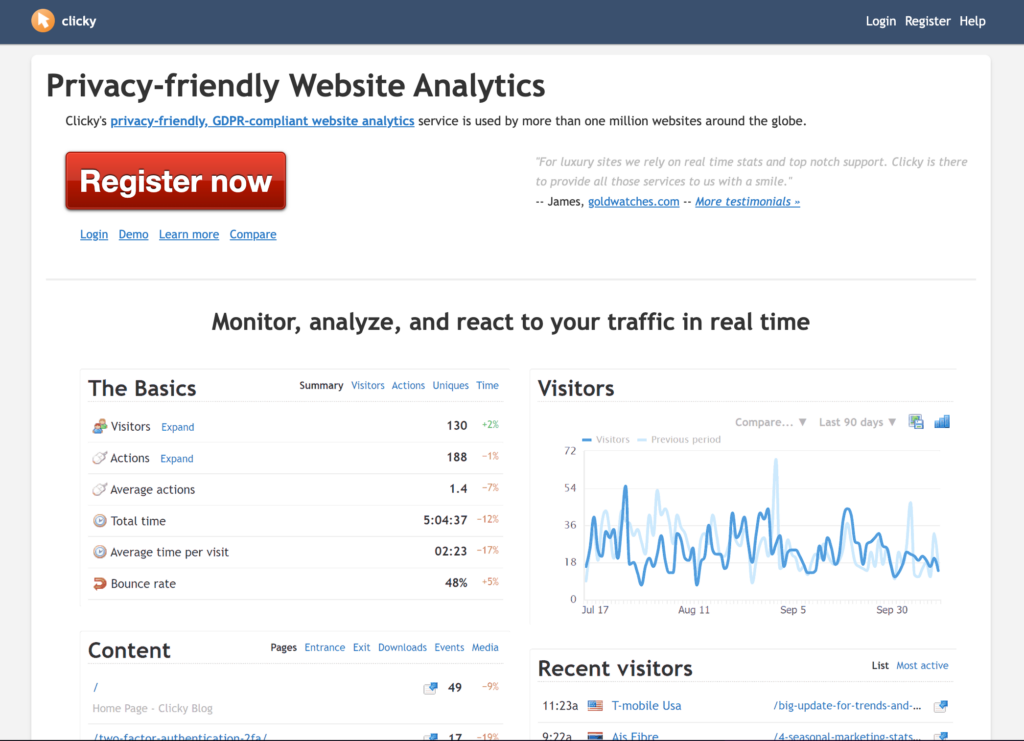The height and width of the screenshot is (741, 1024).
Task: Open homepage visitor details icon next to 49
Action: pyautogui.click(x=430, y=687)
